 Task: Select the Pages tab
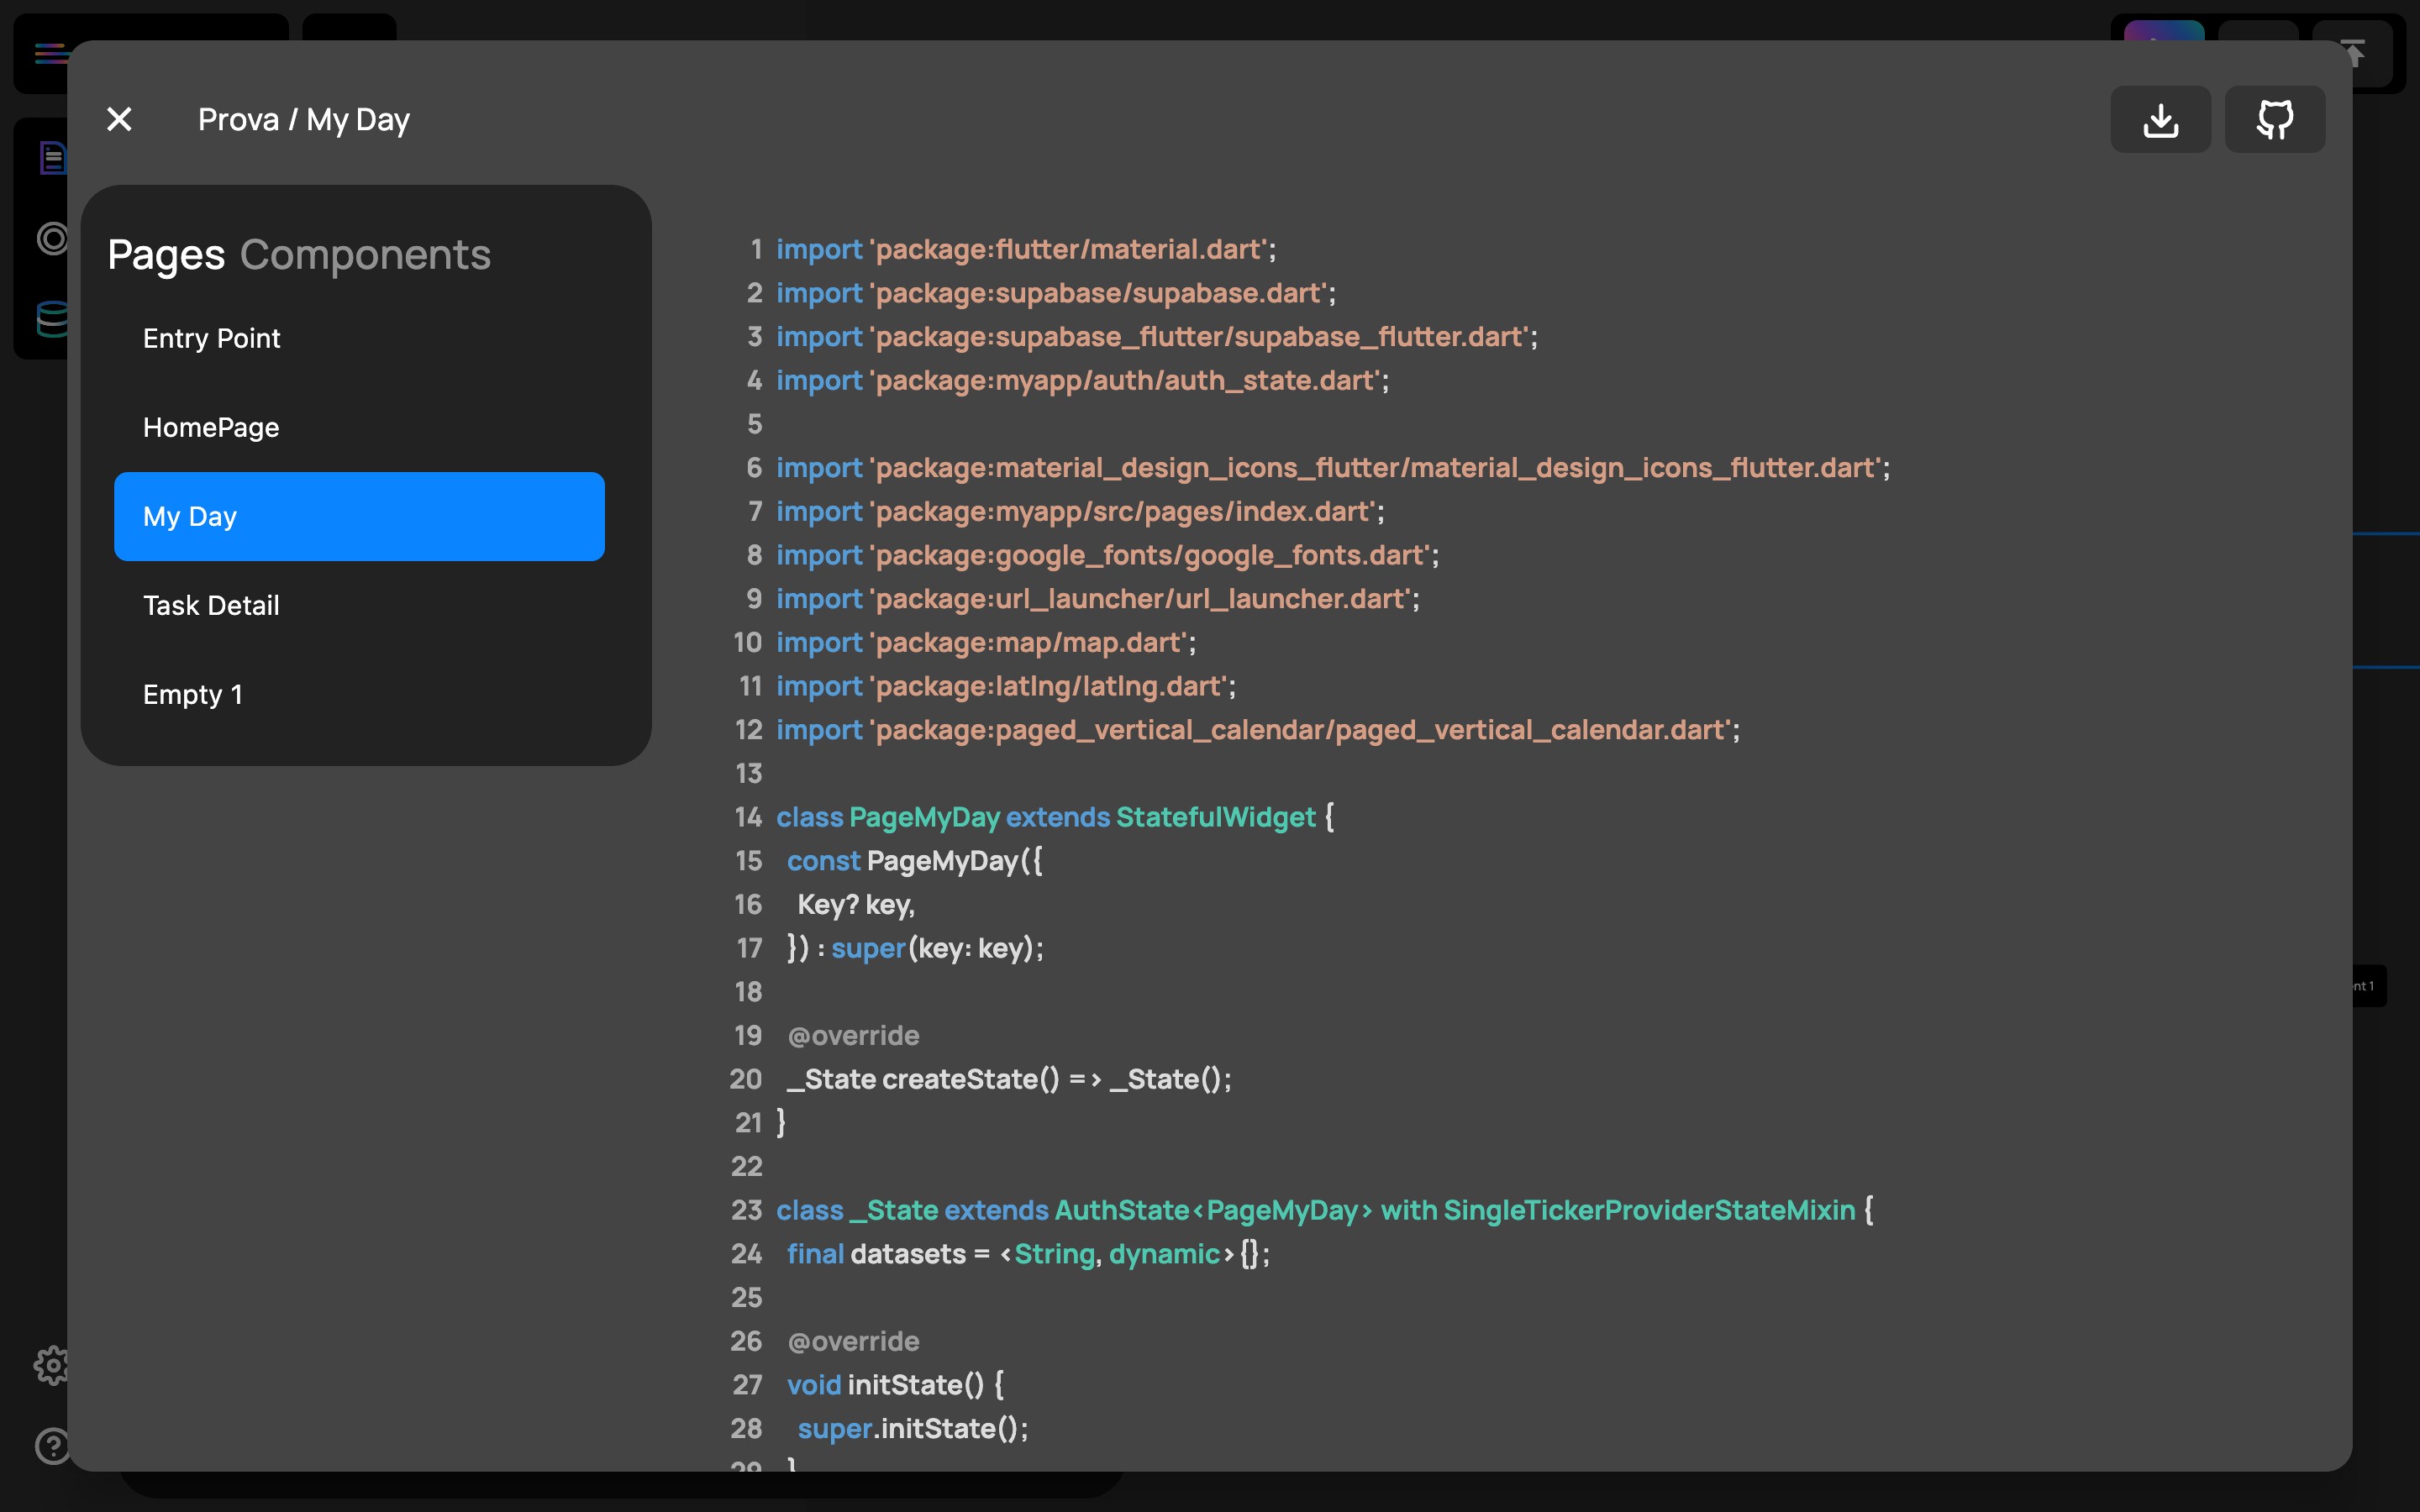click(166, 255)
